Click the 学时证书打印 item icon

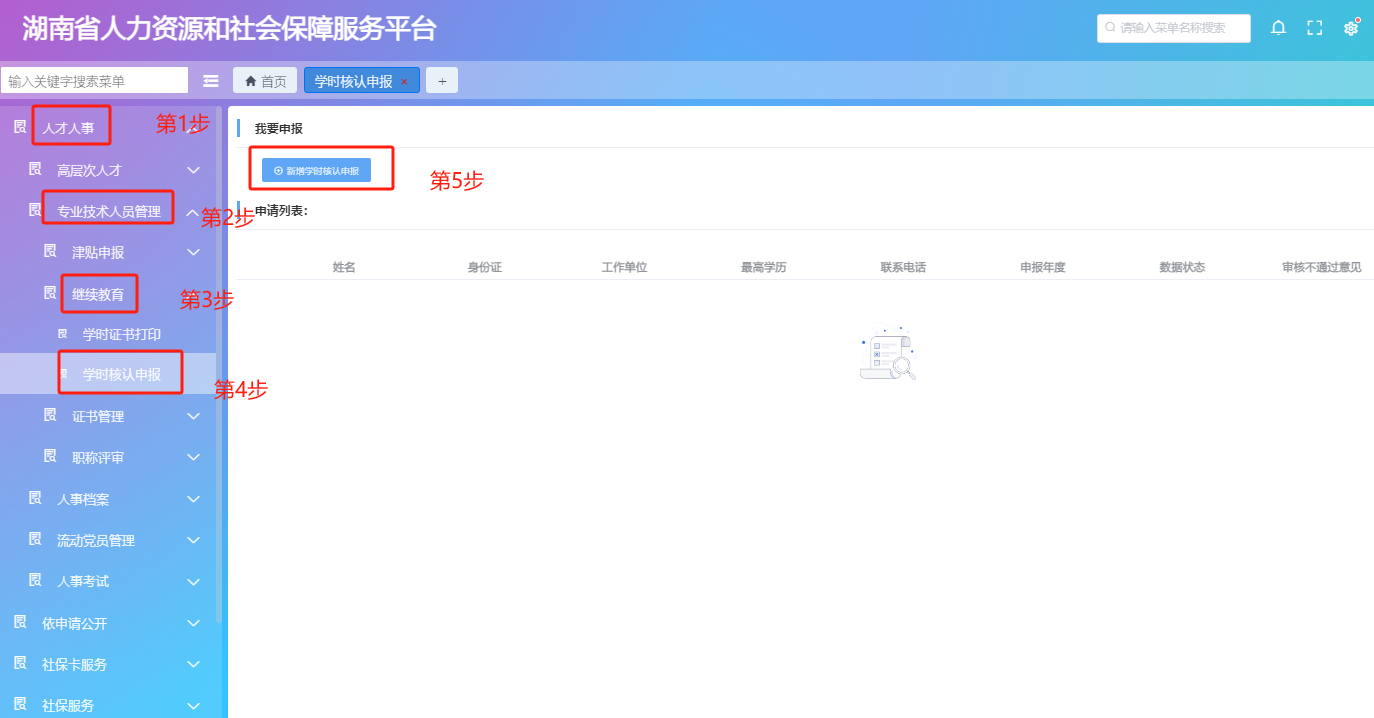click(63, 334)
